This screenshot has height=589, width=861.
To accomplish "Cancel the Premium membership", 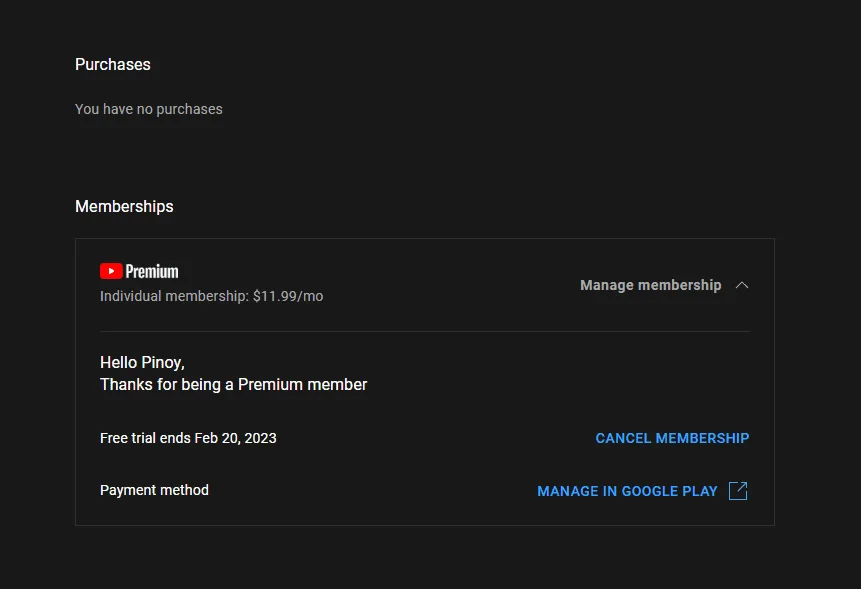I will pyautogui.click(x=672, y=438).
